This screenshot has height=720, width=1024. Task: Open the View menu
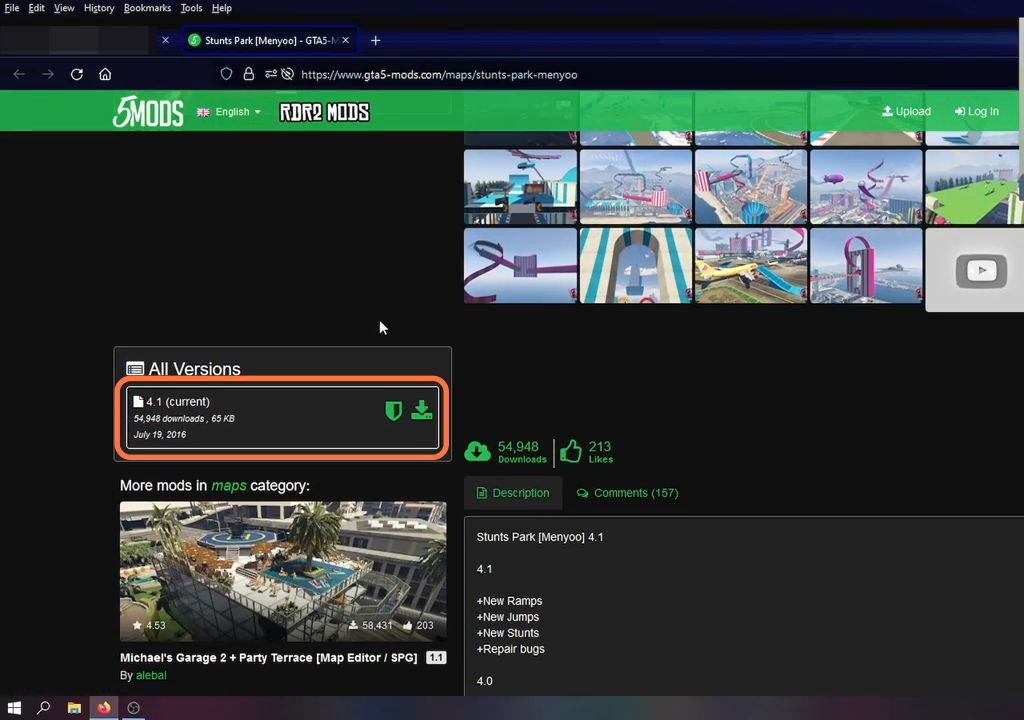[64, 8]
